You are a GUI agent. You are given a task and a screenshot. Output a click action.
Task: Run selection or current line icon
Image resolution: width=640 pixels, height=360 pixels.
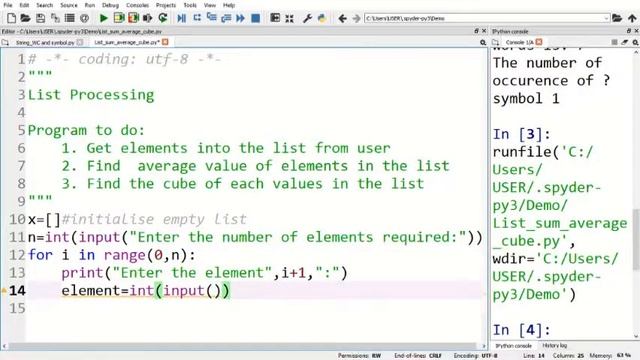coord(148,18)
